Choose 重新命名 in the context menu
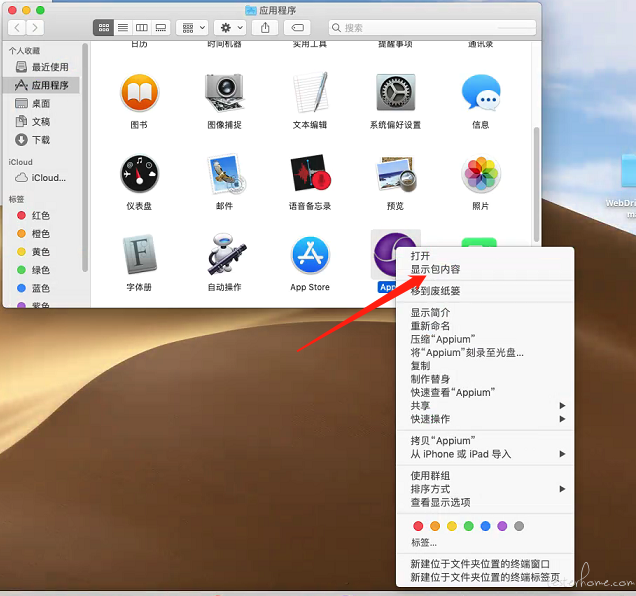 (x=485, y=326)
